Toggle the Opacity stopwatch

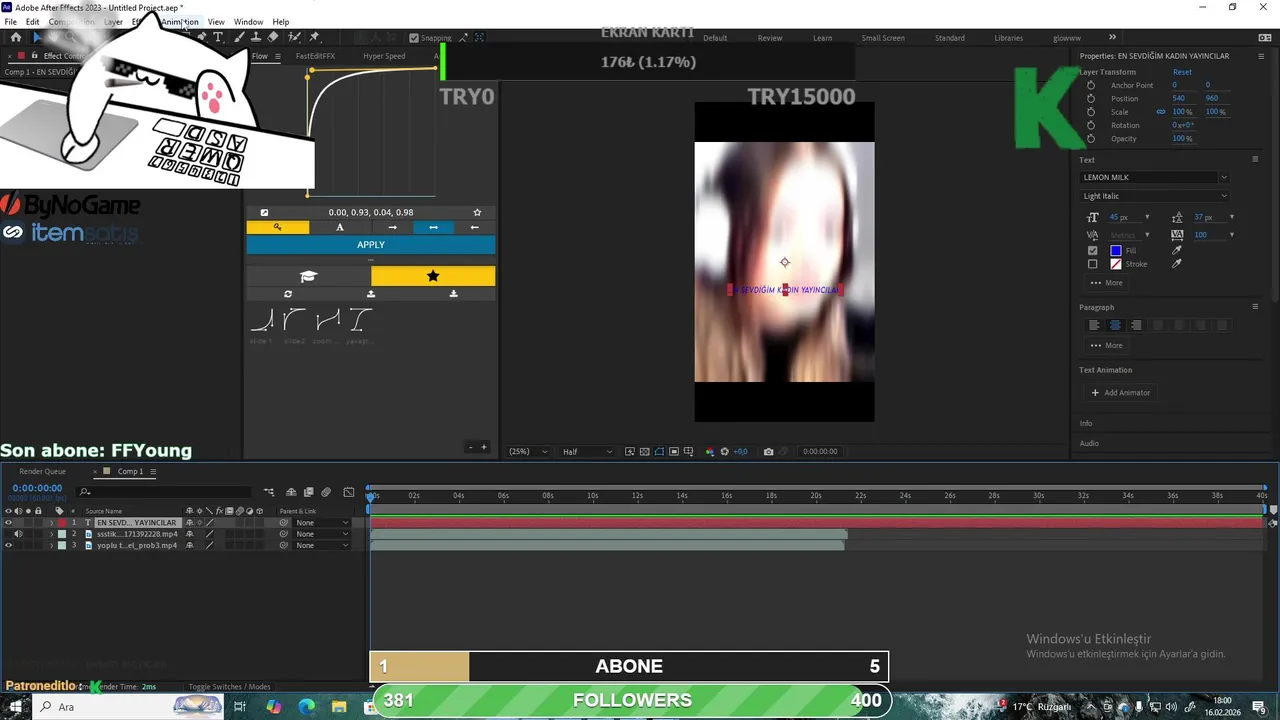point(1091,138)
